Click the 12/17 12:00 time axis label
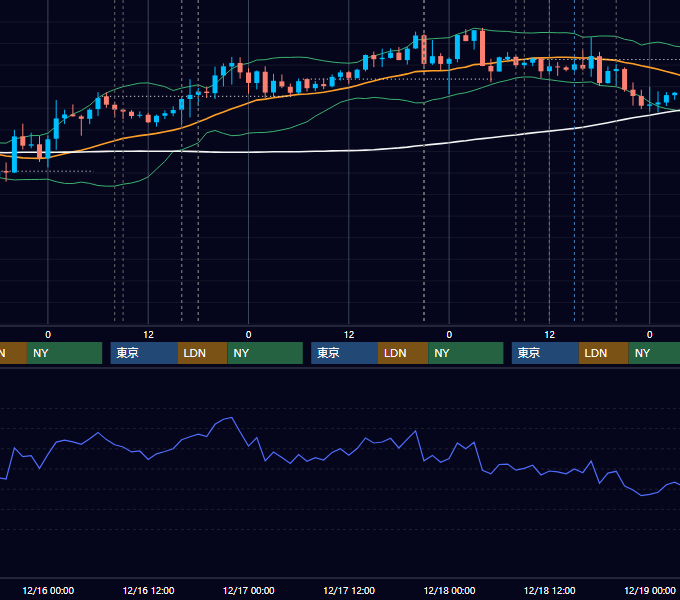Image resolution: width=680 pixels, height=600 pixels. tap(349, 590)
